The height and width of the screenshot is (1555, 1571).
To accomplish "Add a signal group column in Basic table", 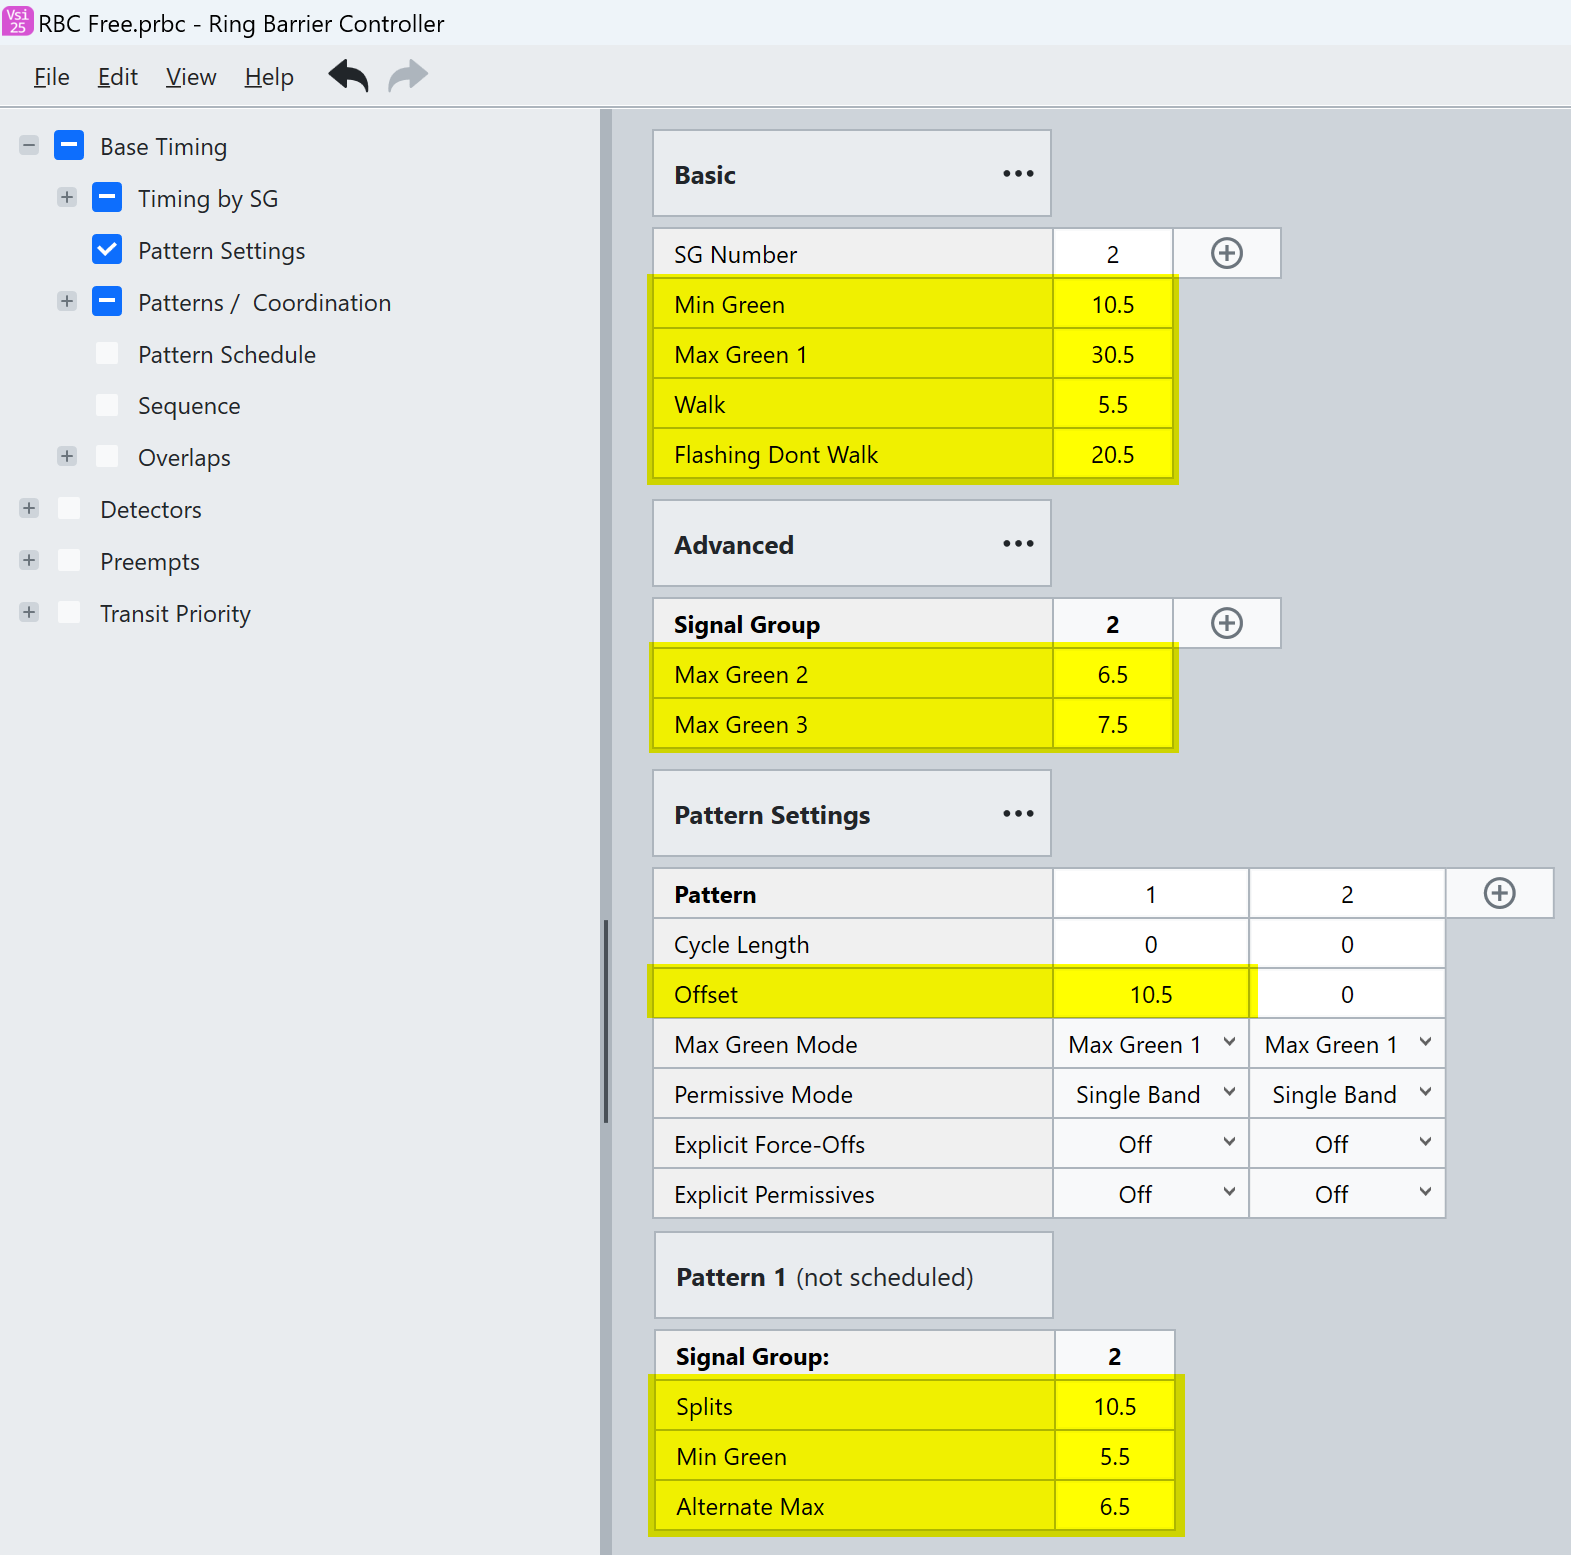I will (1226, 254).
